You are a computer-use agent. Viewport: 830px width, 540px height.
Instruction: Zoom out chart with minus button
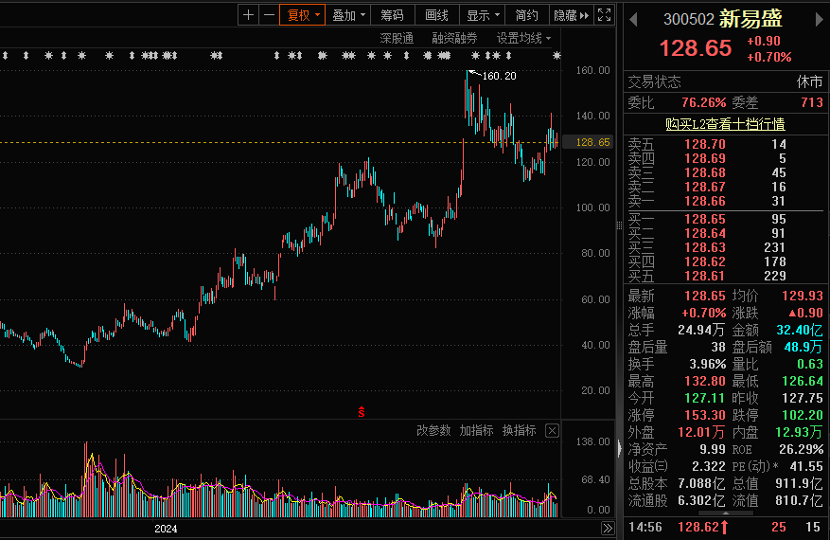click(269, 15)
